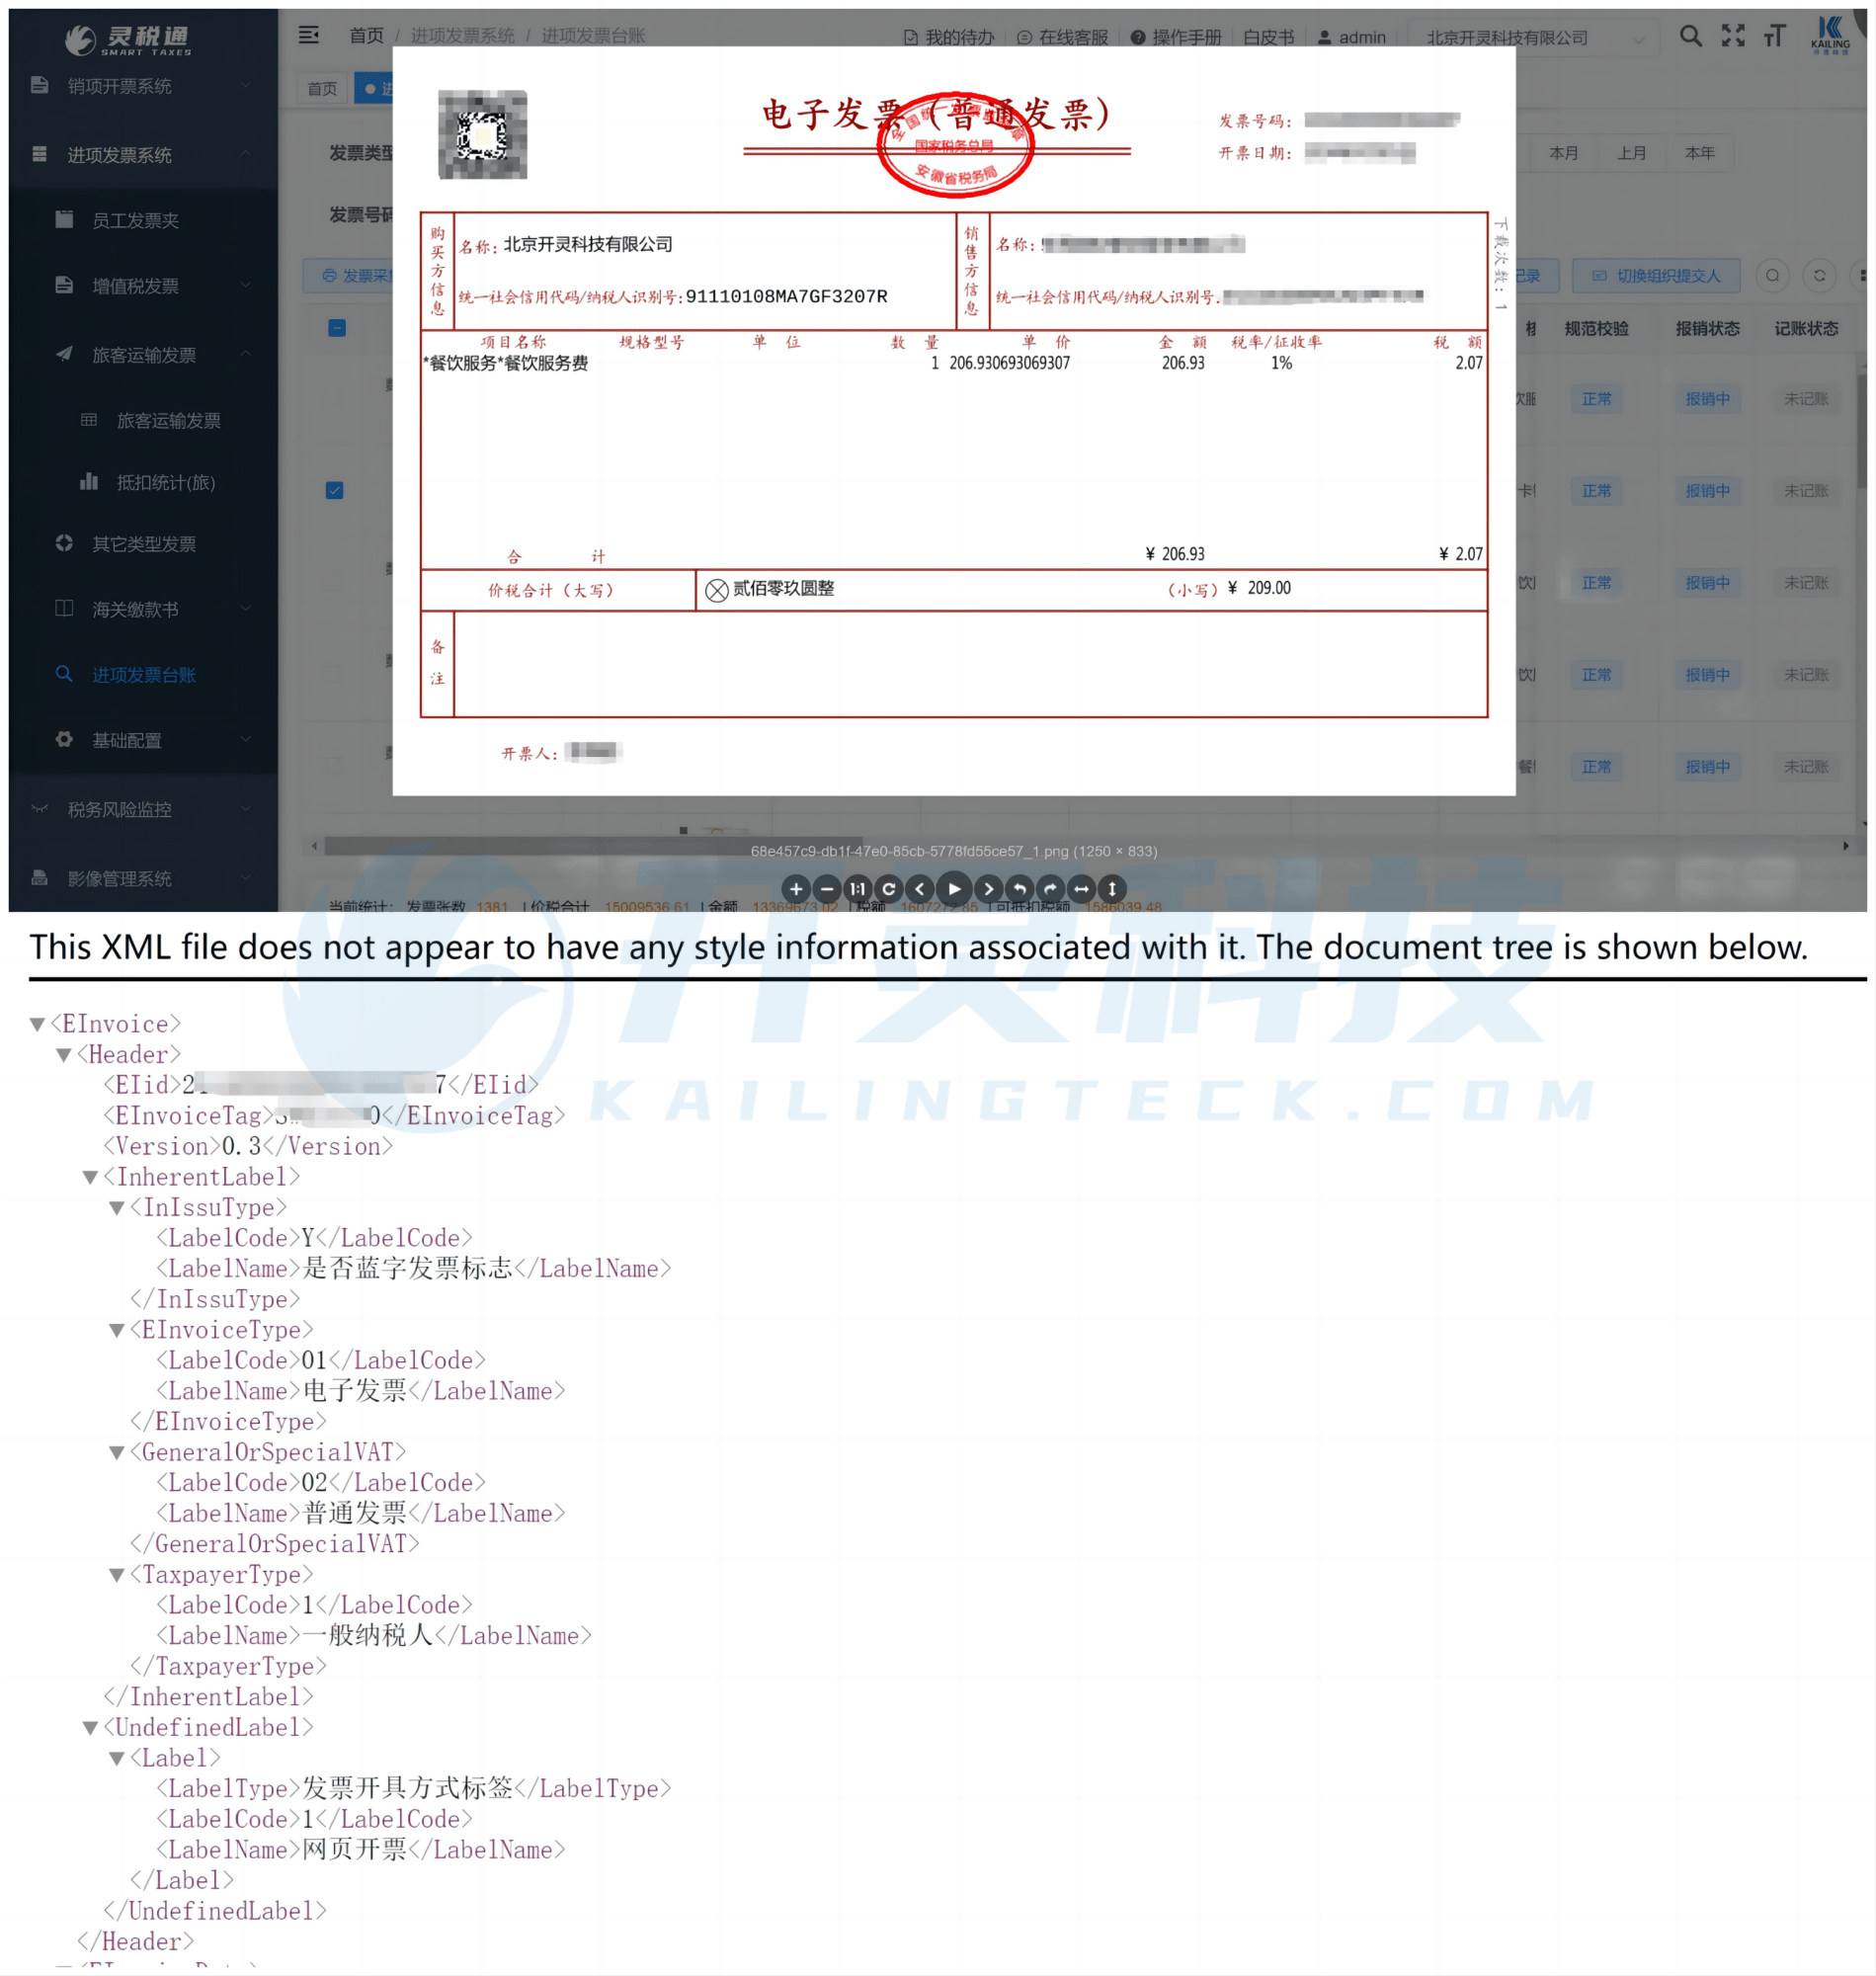This screenshot has height=1976, width=1876.
Task: Expand 销项开票系统 sidebar menu
Action: pos(143,86)
